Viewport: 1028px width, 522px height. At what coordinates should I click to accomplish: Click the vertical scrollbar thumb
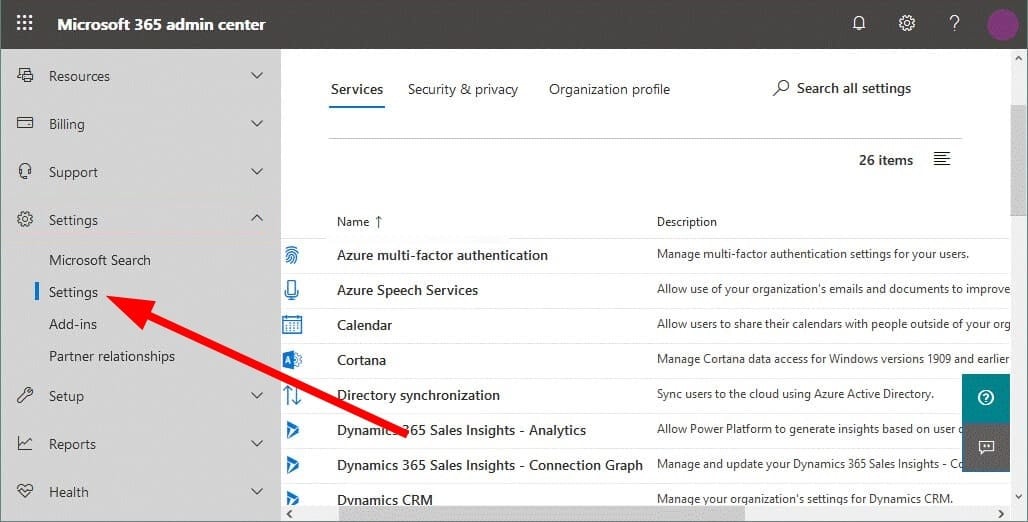coord(1018,159)
